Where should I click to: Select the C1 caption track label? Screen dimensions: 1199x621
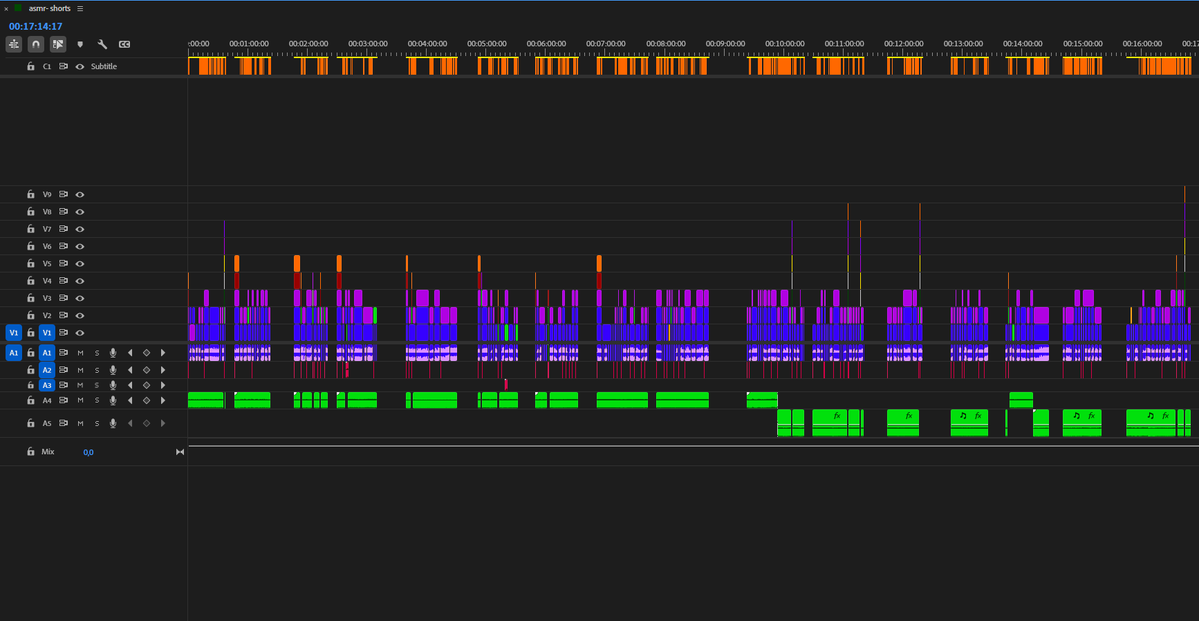click(47, 67)
